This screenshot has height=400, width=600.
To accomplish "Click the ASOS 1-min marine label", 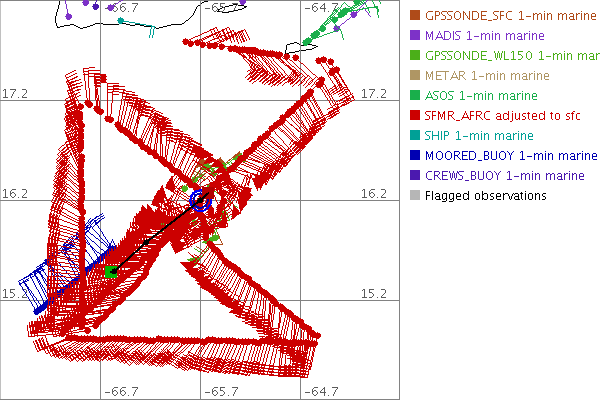I will (x=479, y=95).
